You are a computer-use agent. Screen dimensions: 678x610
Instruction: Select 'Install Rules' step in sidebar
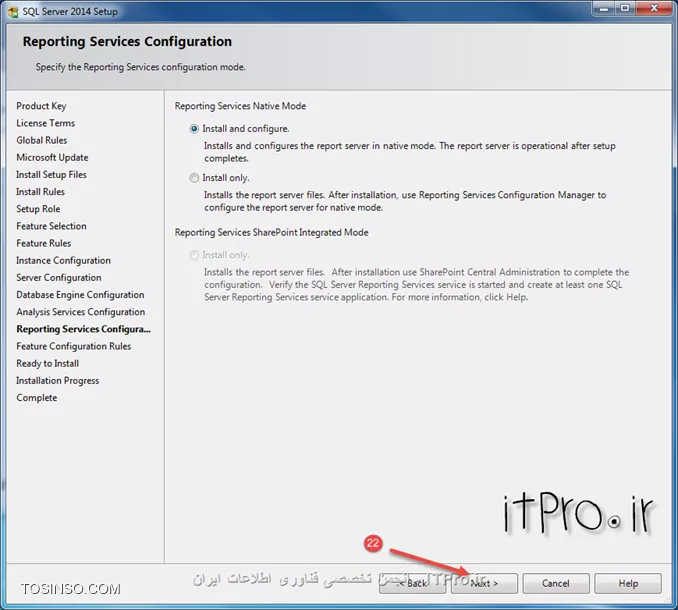tap(40, 192)
